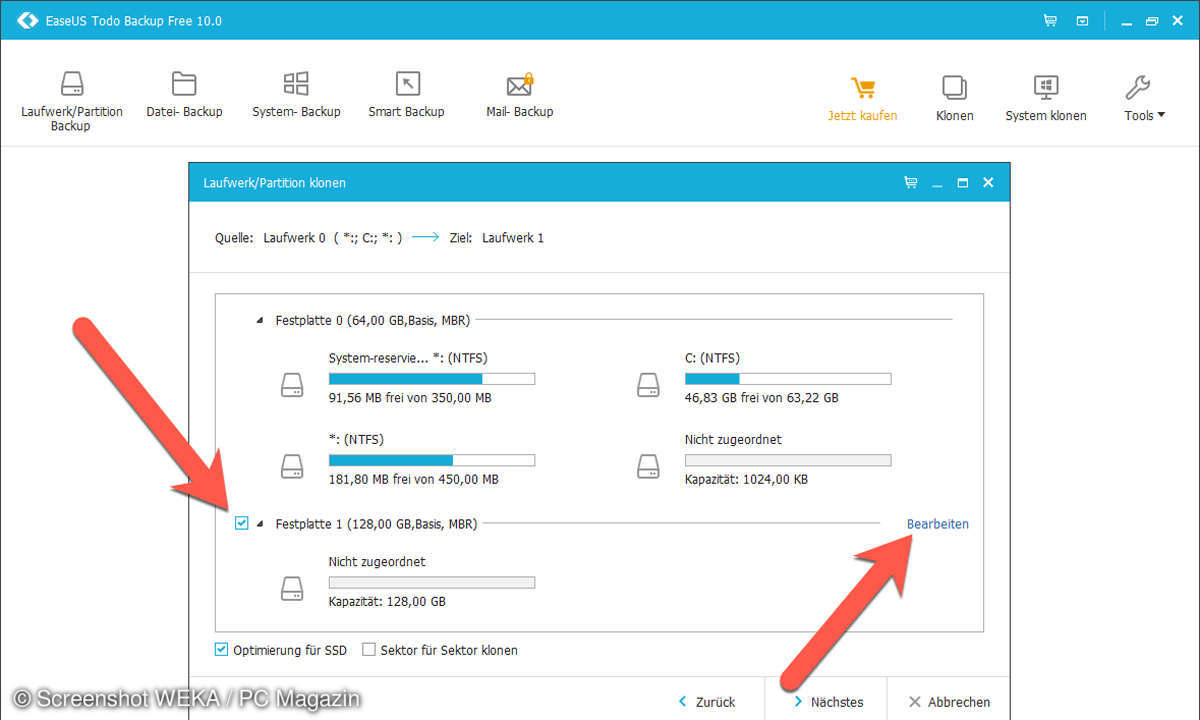This screenshot has width=1200, height=720.
Task: Click the System-reserviert partition usage bar
Action: (x=432, y=379)
